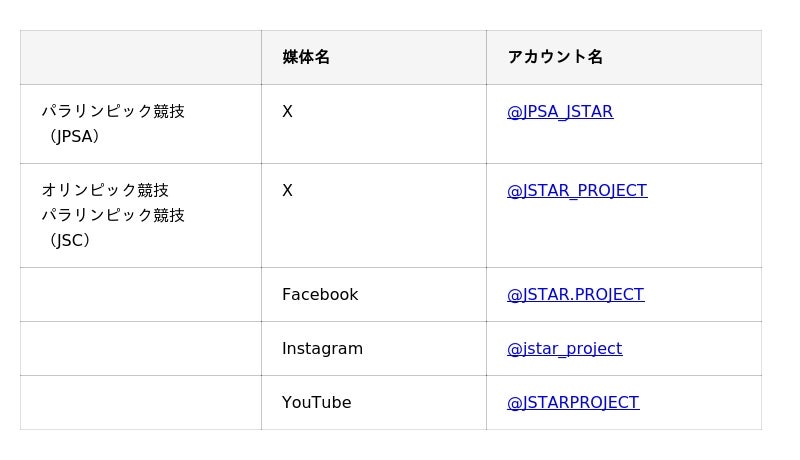Select the Facebook media name cell
Image resolution: width=800 pixels, height=460 pixels.
320,295
